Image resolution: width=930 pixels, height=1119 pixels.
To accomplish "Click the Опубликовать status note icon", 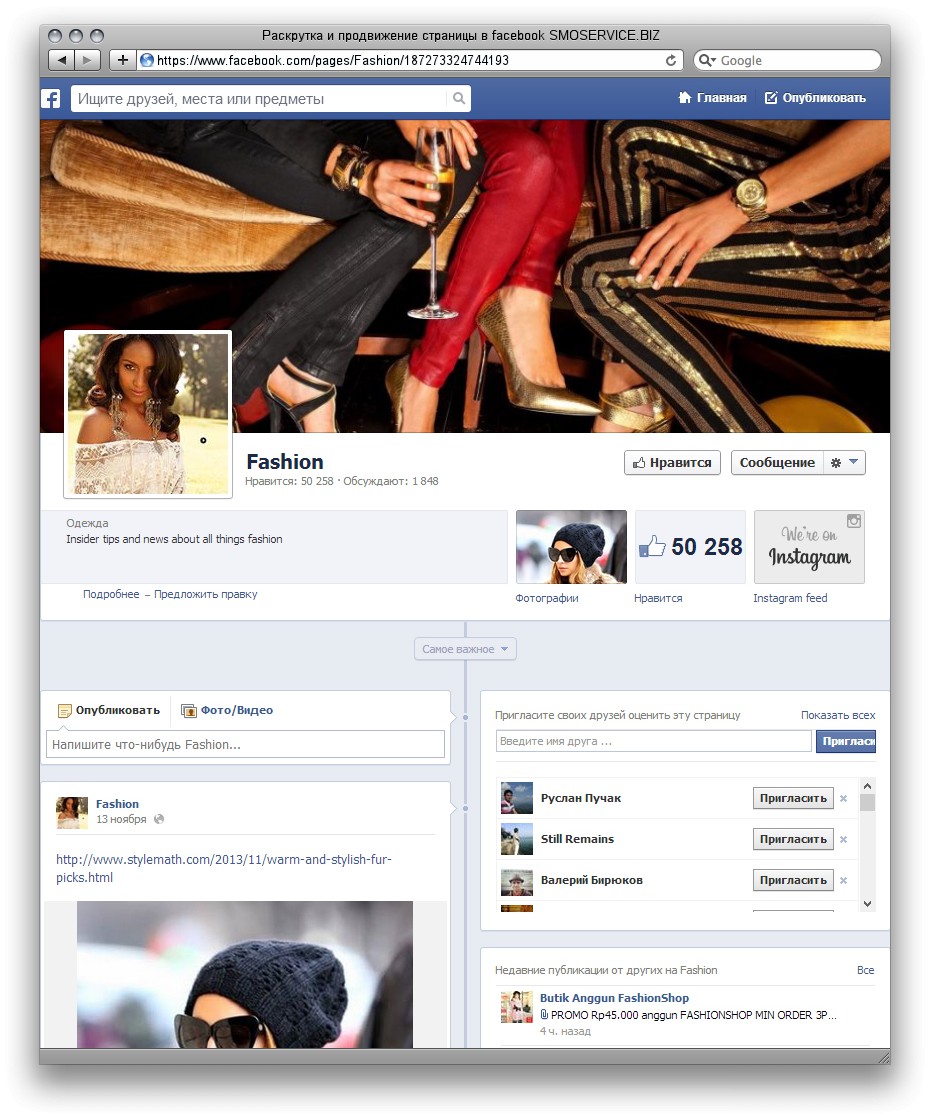I will 65,711.
